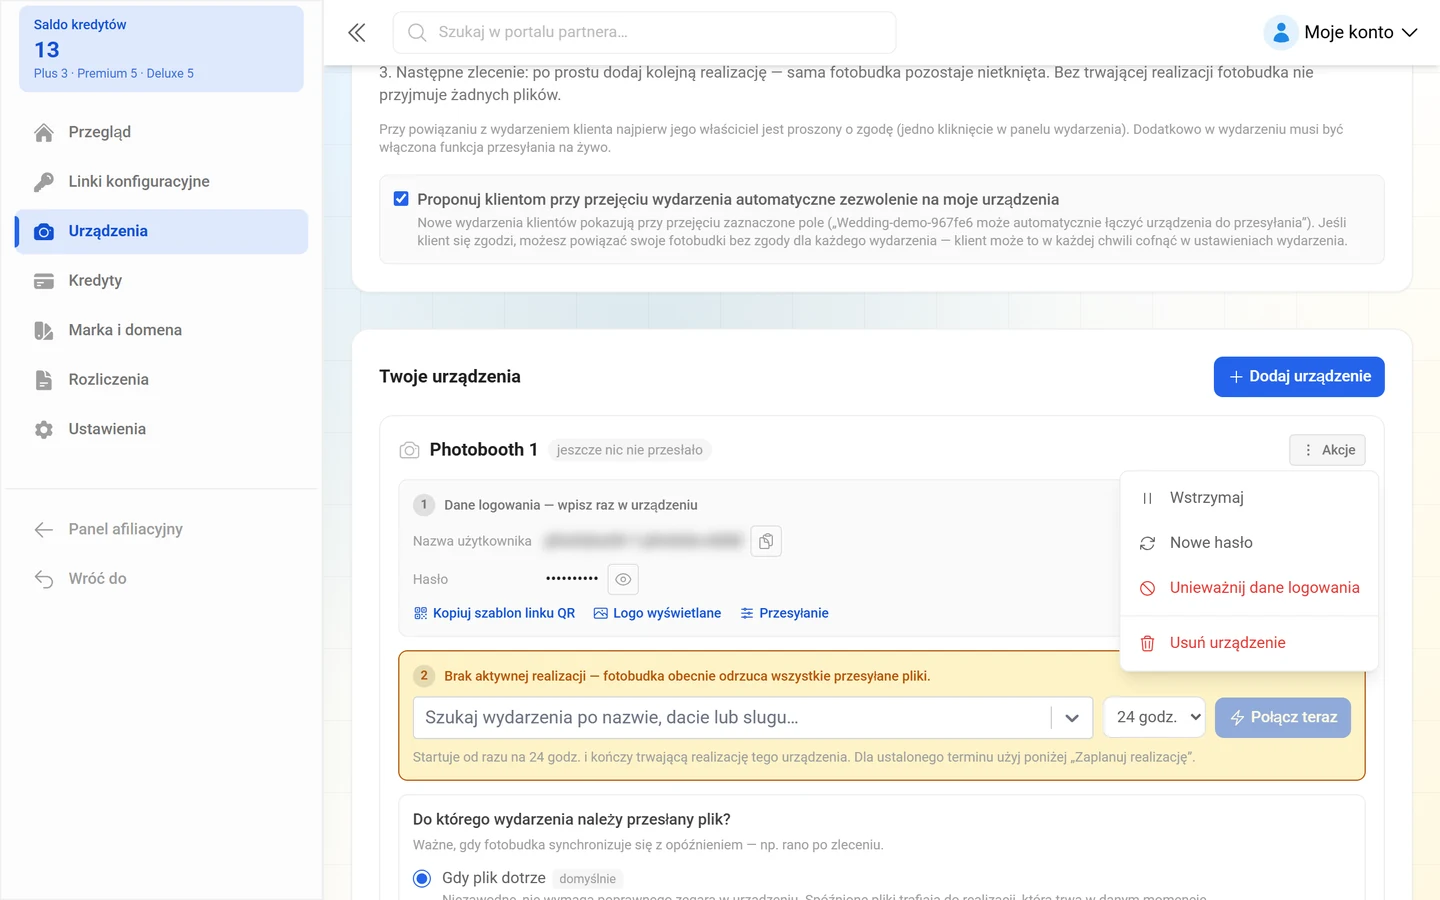Select Unieważnij dane logowania menu entry
Viewport: 1440px width, 900px height.
coord(1249,588)
